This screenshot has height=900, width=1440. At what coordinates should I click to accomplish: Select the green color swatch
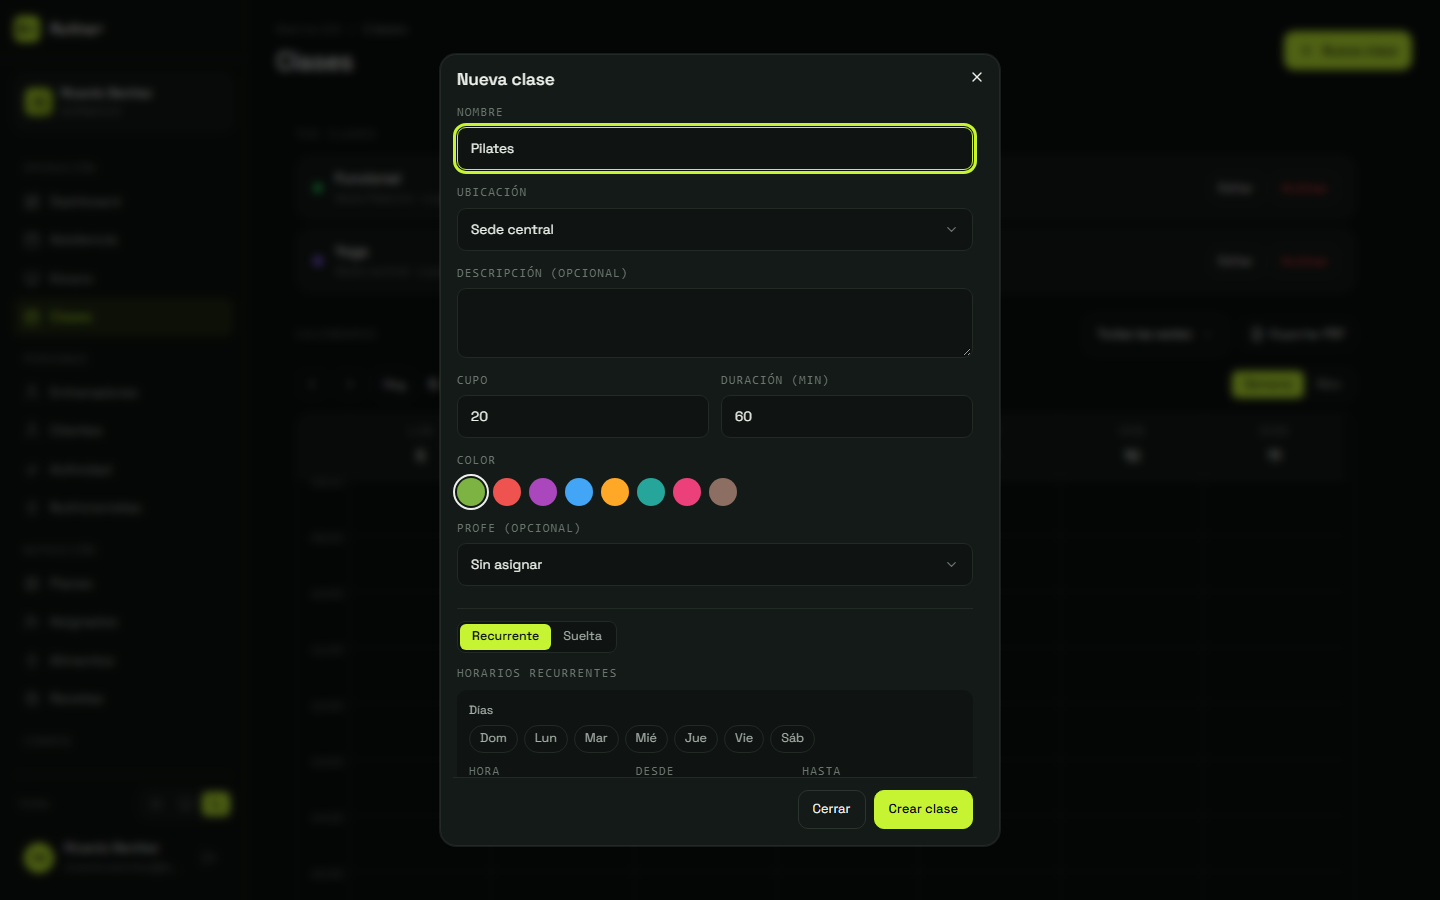click(471, 492)
